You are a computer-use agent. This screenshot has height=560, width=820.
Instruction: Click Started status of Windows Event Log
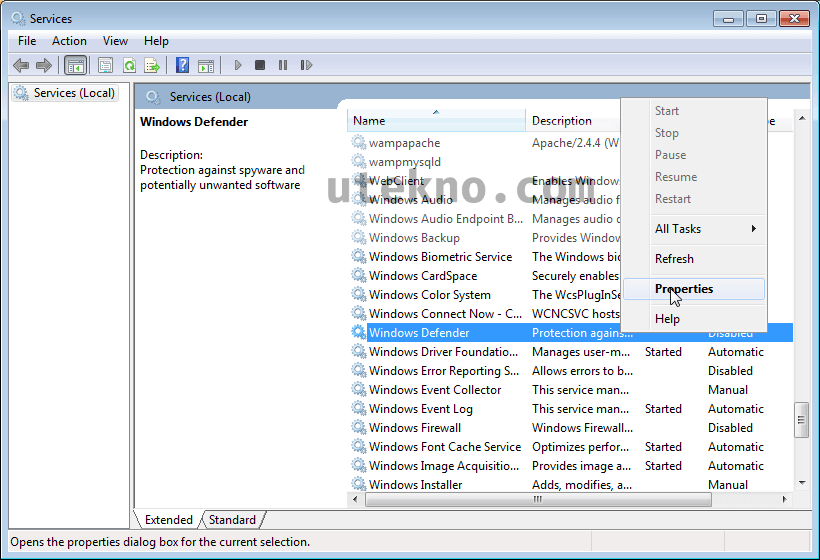[x=663, y=408]
